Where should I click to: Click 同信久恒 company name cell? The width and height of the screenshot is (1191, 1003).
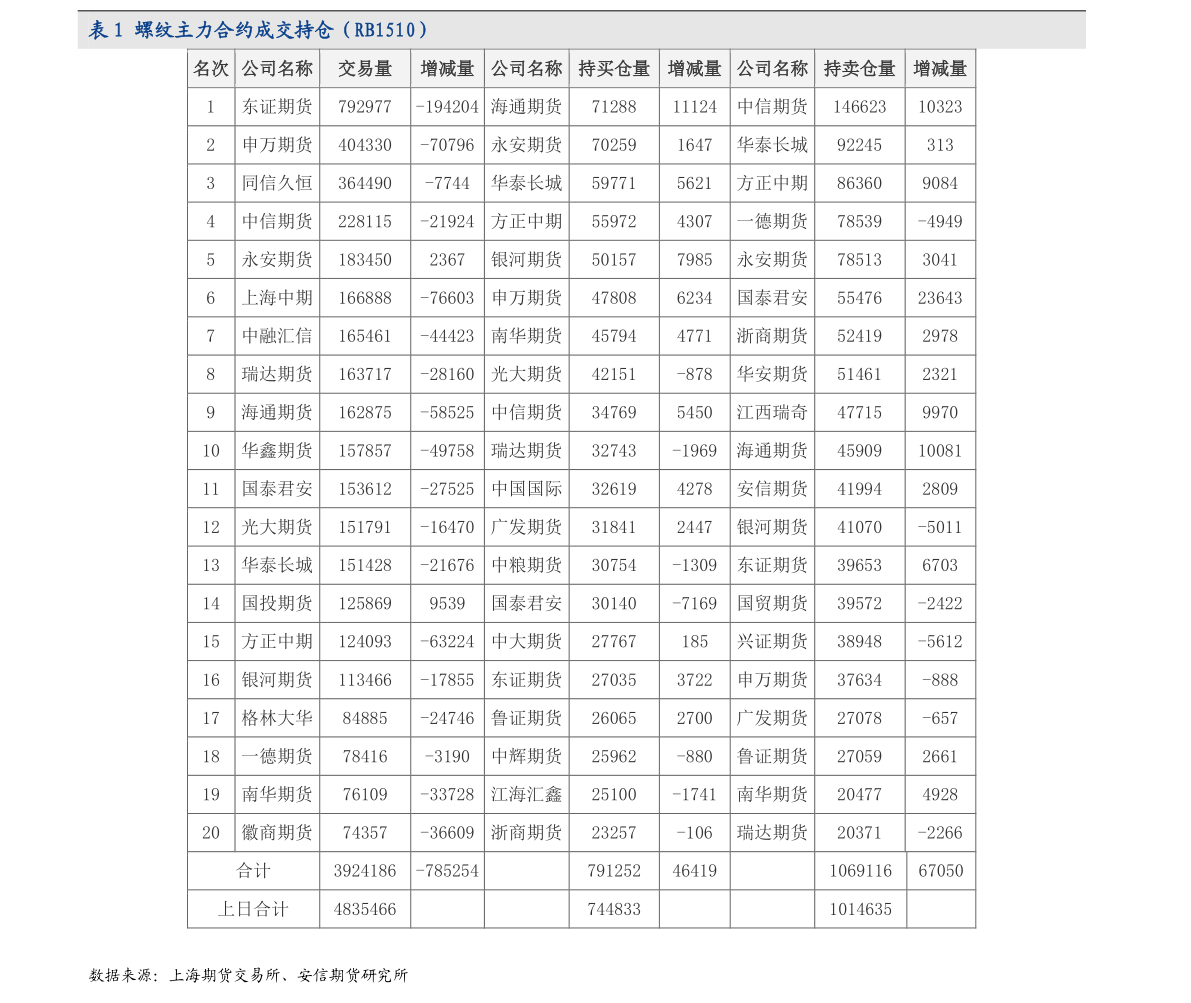coord(277,183)
